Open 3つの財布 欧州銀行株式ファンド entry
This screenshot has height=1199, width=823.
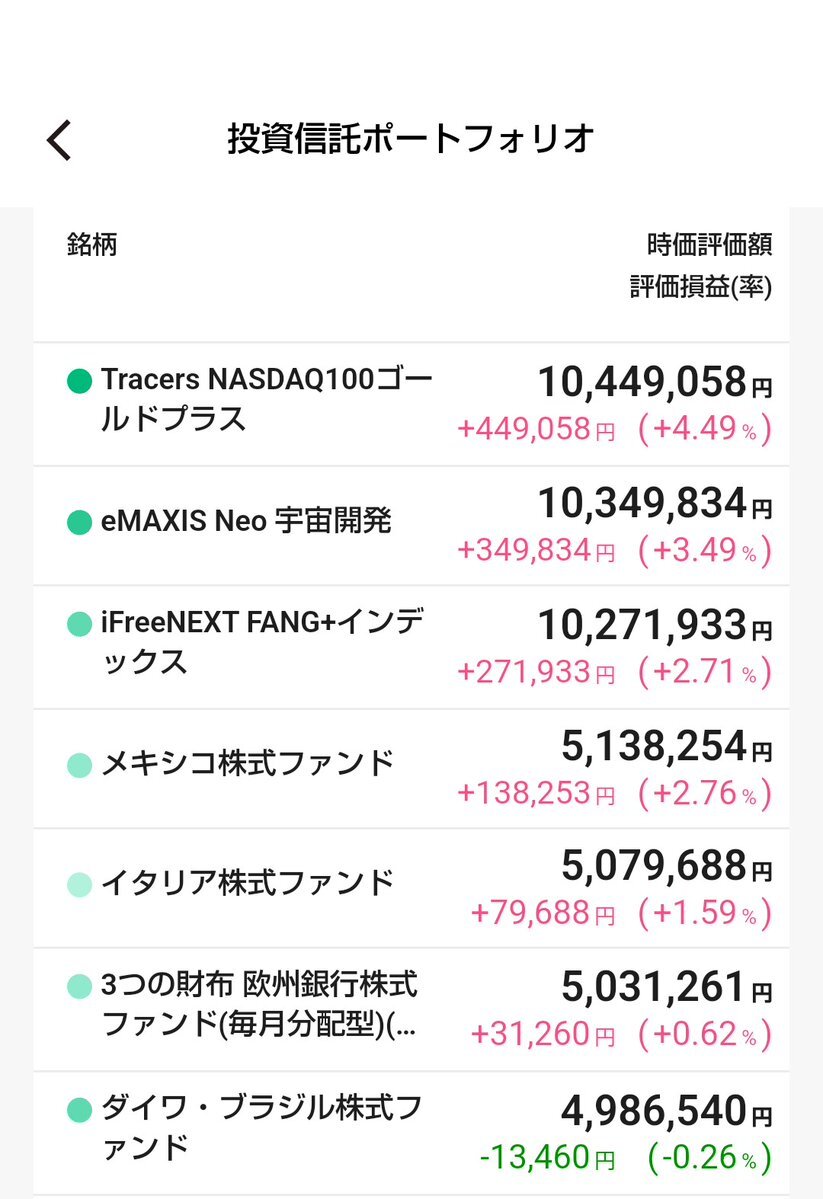pyautogui.click(x=259, y=1005)
